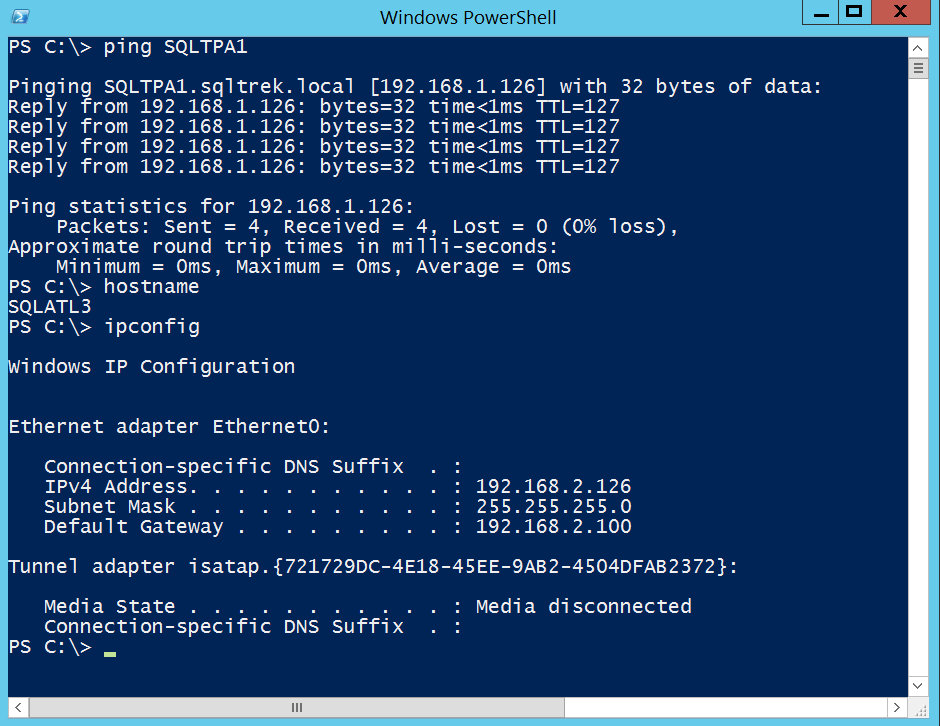The height and width of the screenshot is (726, 940).
Task: Click the 'ping SQLTPA1' command text
Action: (x=175, y=47)
